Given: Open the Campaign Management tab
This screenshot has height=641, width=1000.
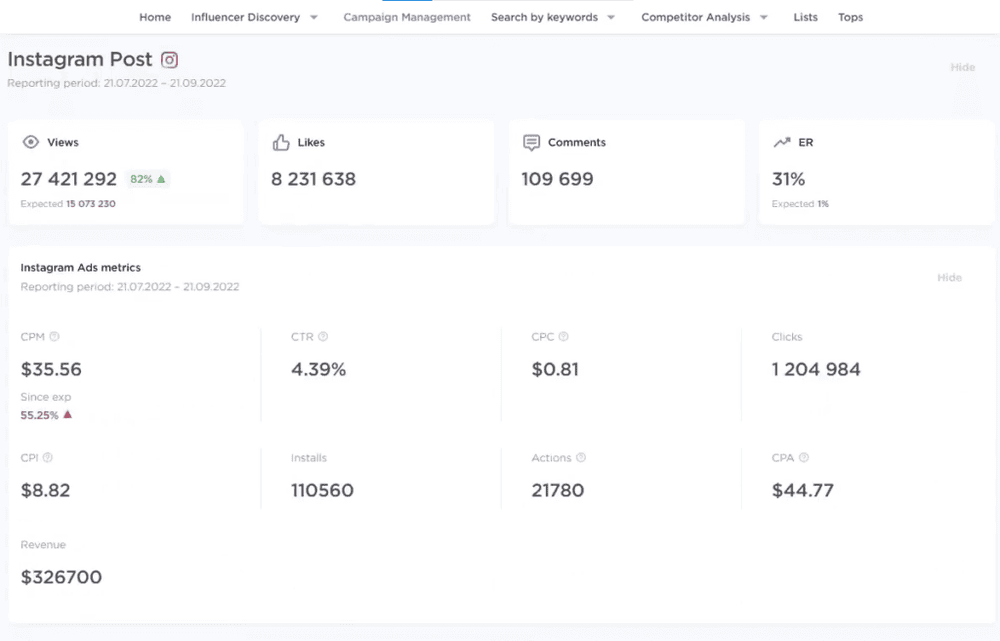Looking at the screenshot, I should [407, 17].
